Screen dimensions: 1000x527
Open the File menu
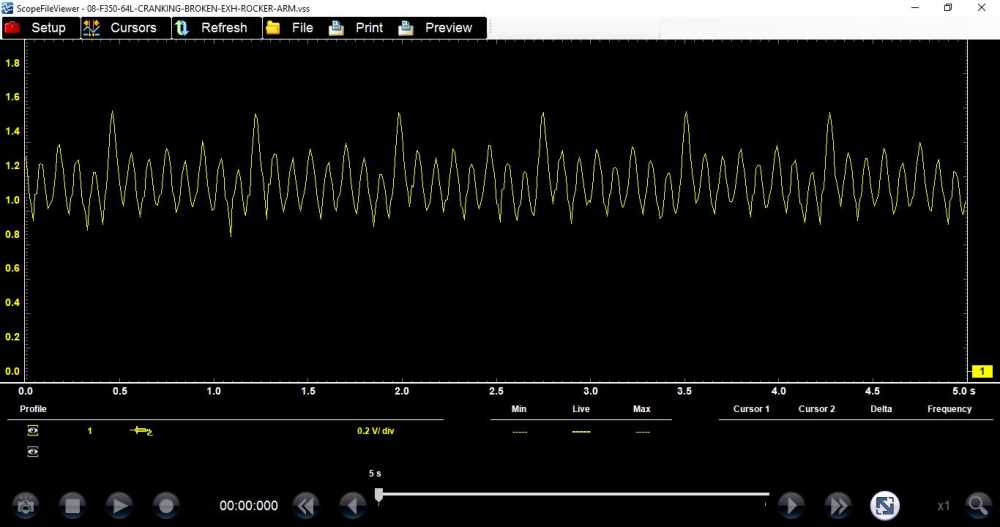(x=290, y=28)
